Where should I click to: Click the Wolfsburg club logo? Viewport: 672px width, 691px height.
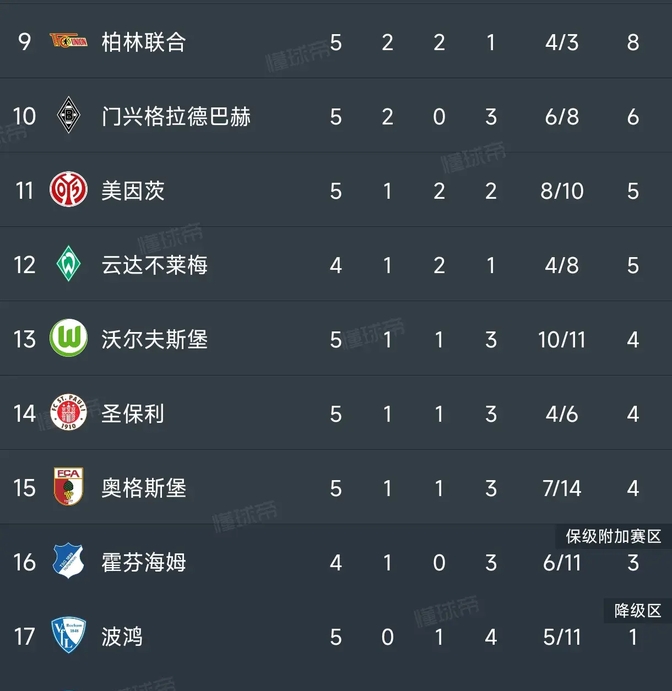point(69,339)
